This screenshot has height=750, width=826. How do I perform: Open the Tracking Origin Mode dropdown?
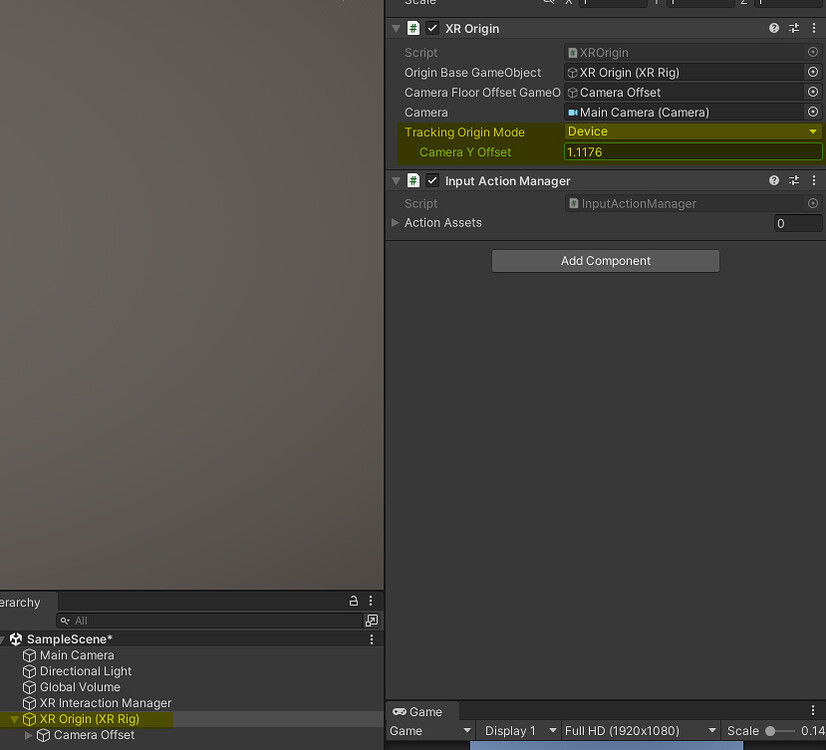tap(692, 131)
